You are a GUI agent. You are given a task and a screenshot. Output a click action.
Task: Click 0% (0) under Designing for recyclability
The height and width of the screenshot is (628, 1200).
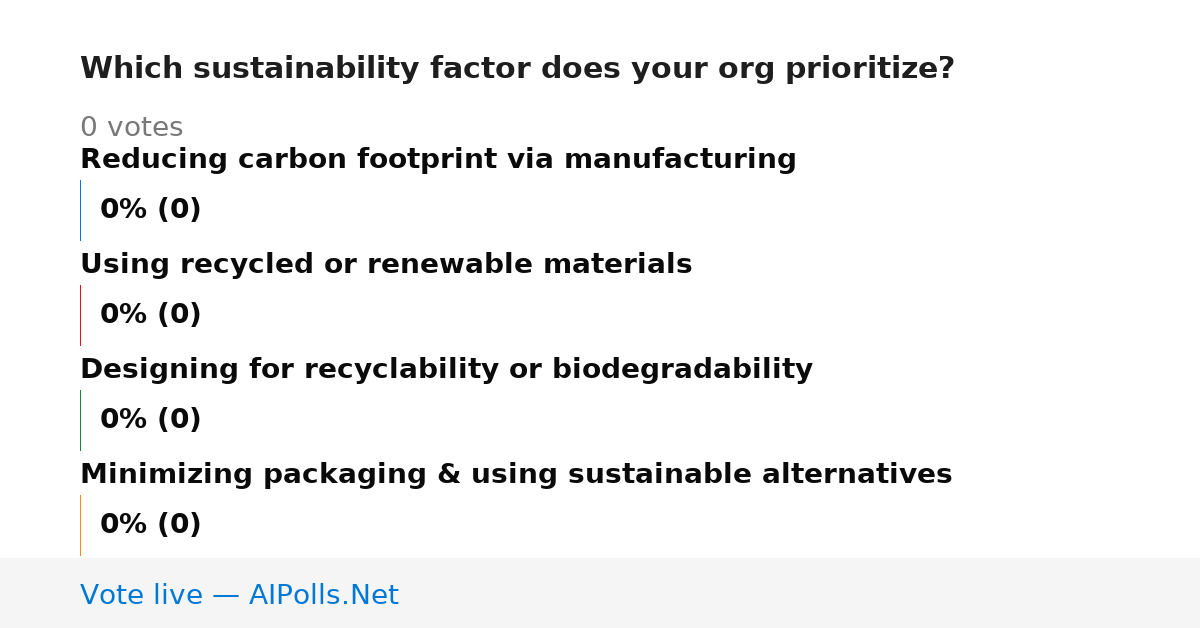point(151,420)
